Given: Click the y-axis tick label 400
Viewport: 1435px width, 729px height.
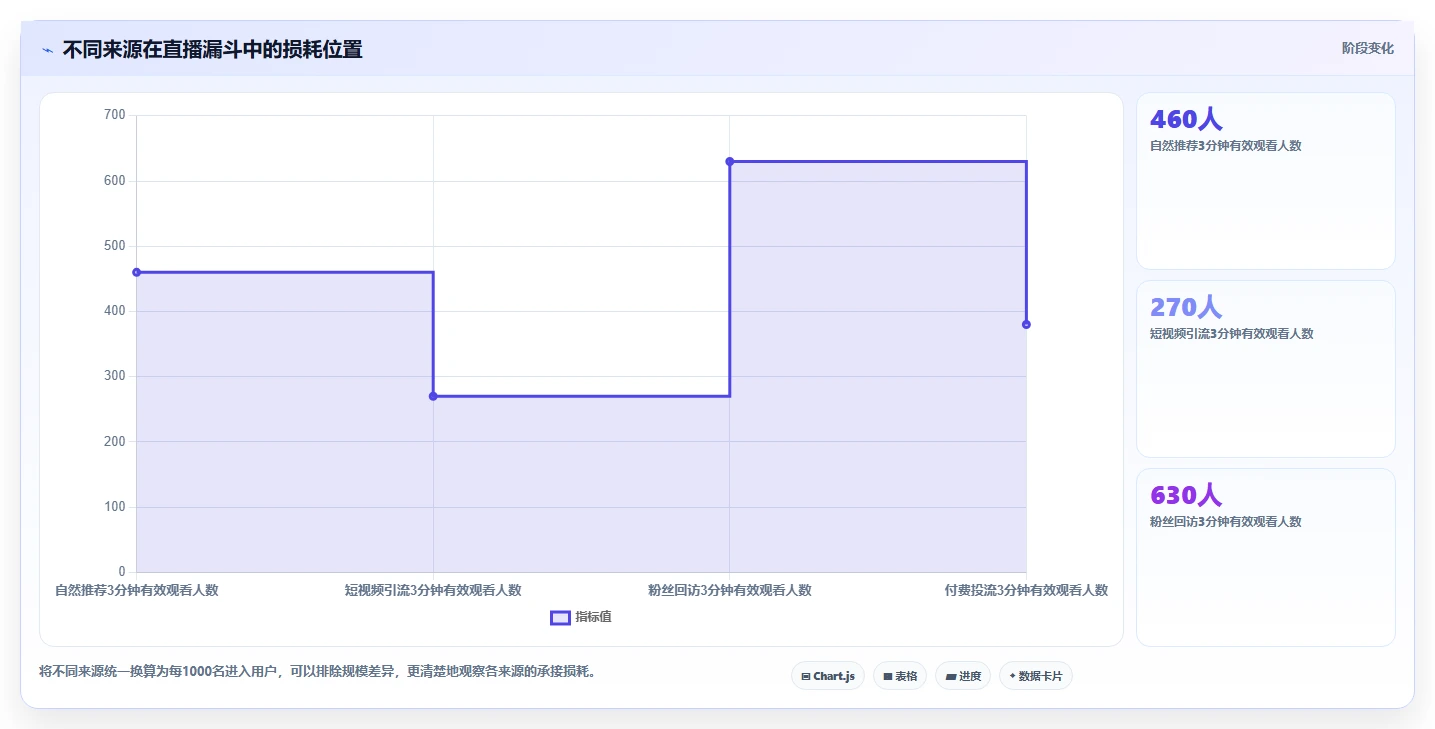Looking at the screenshot, I should click(x=115, y=311).
